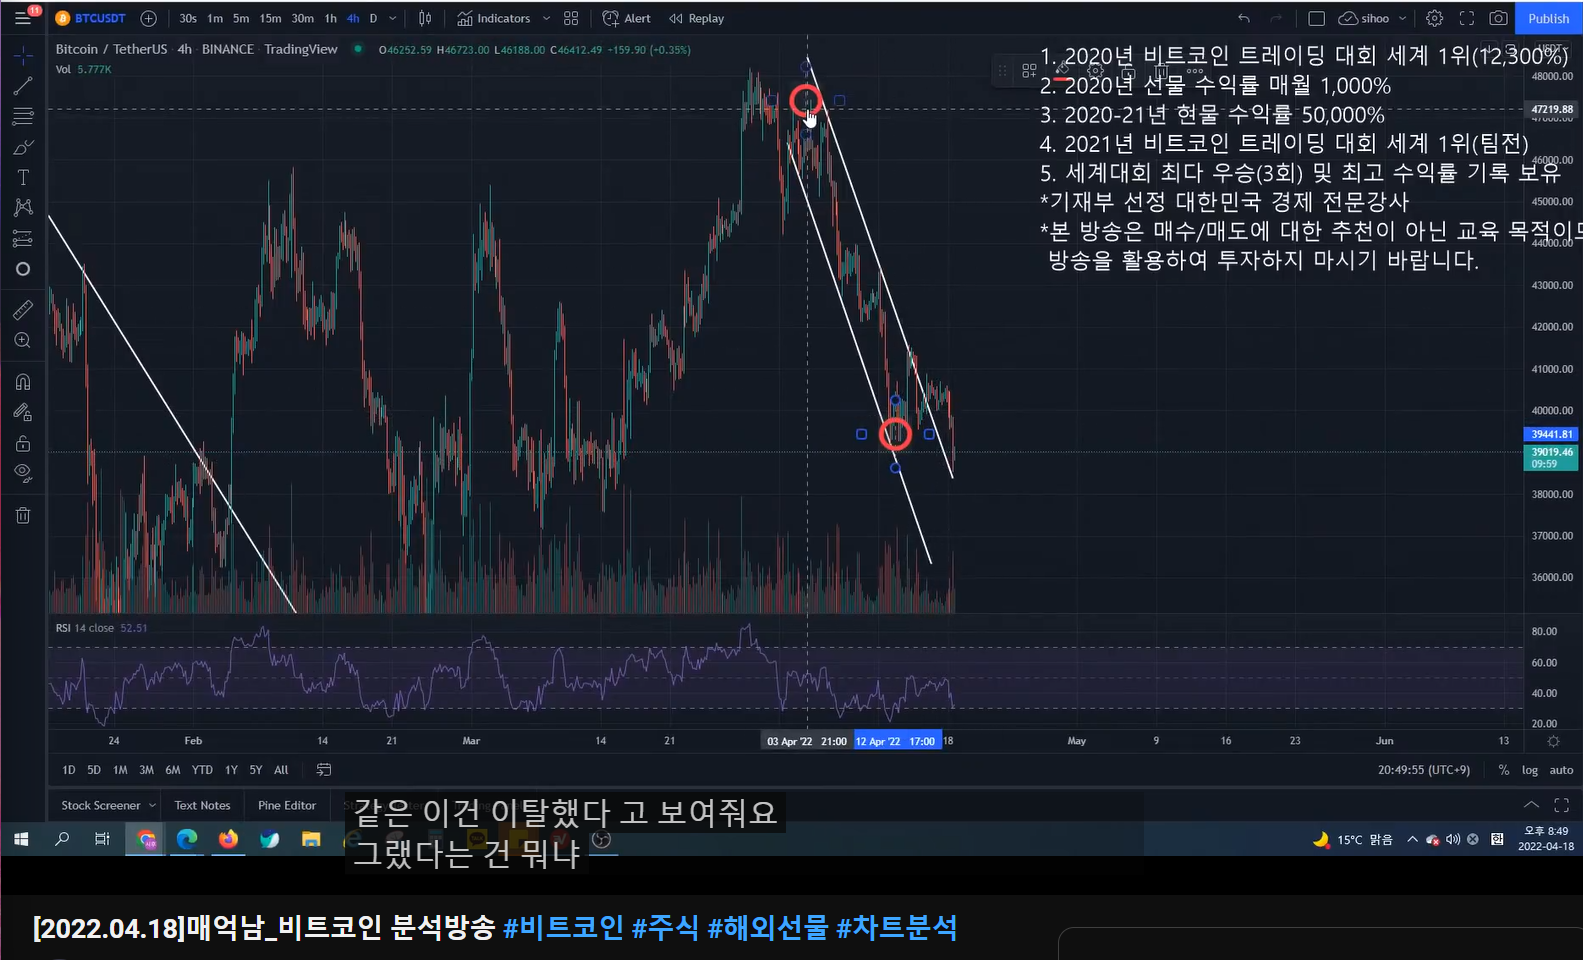Switch to the 1m interval
This screenshot has width=1583, height=960.
[x=215, y=18]
